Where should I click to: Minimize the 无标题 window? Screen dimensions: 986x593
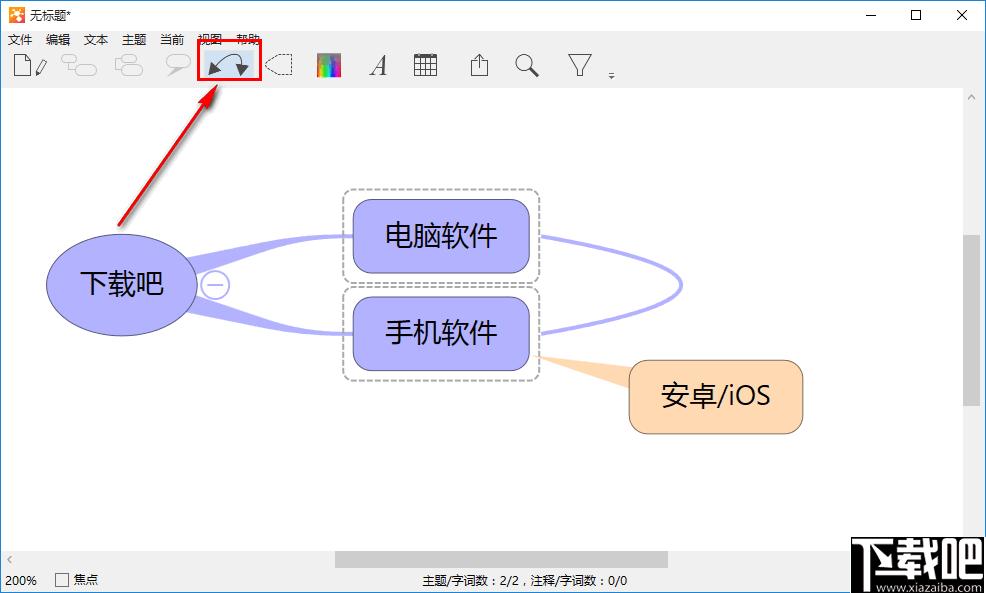[871, 15]
